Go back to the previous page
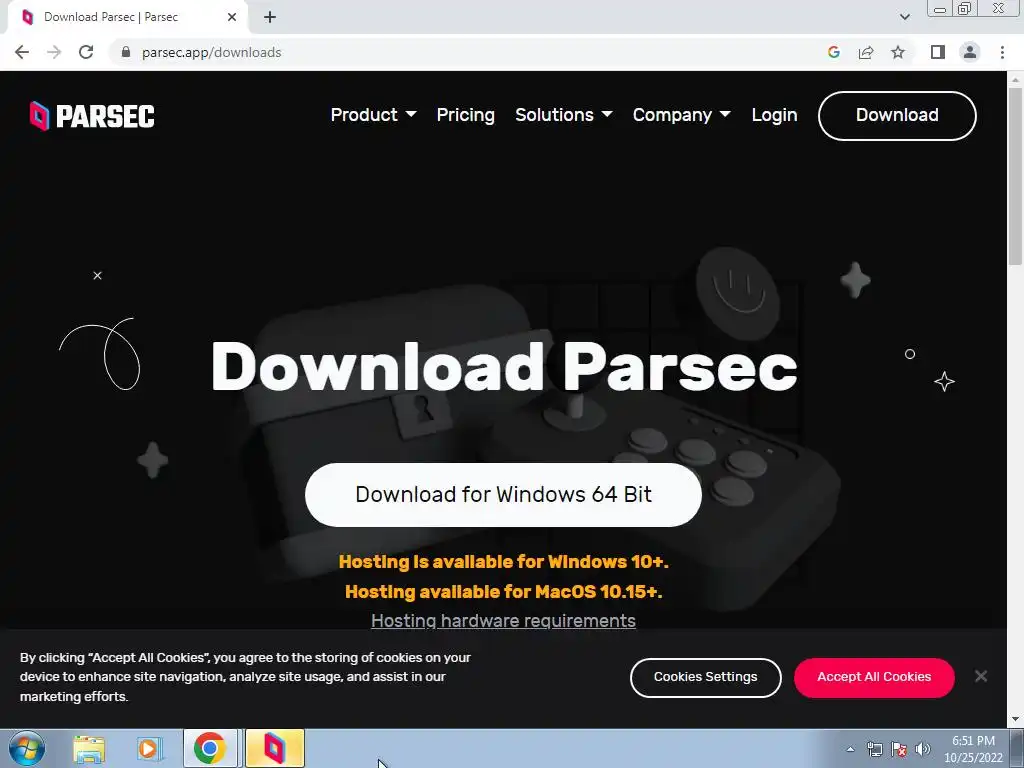Image resolution: width=1024 pixels, height=768 pixels. (x=22, y=52)
